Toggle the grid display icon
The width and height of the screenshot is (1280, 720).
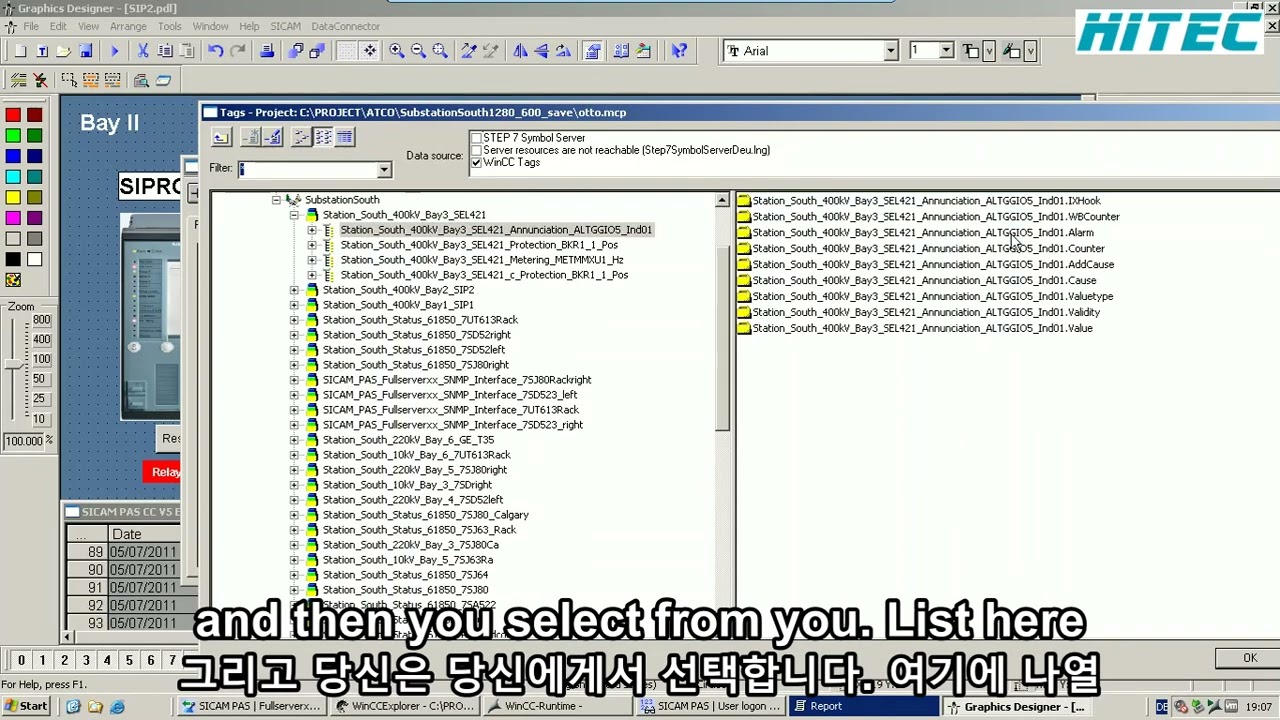click(347, 51)
